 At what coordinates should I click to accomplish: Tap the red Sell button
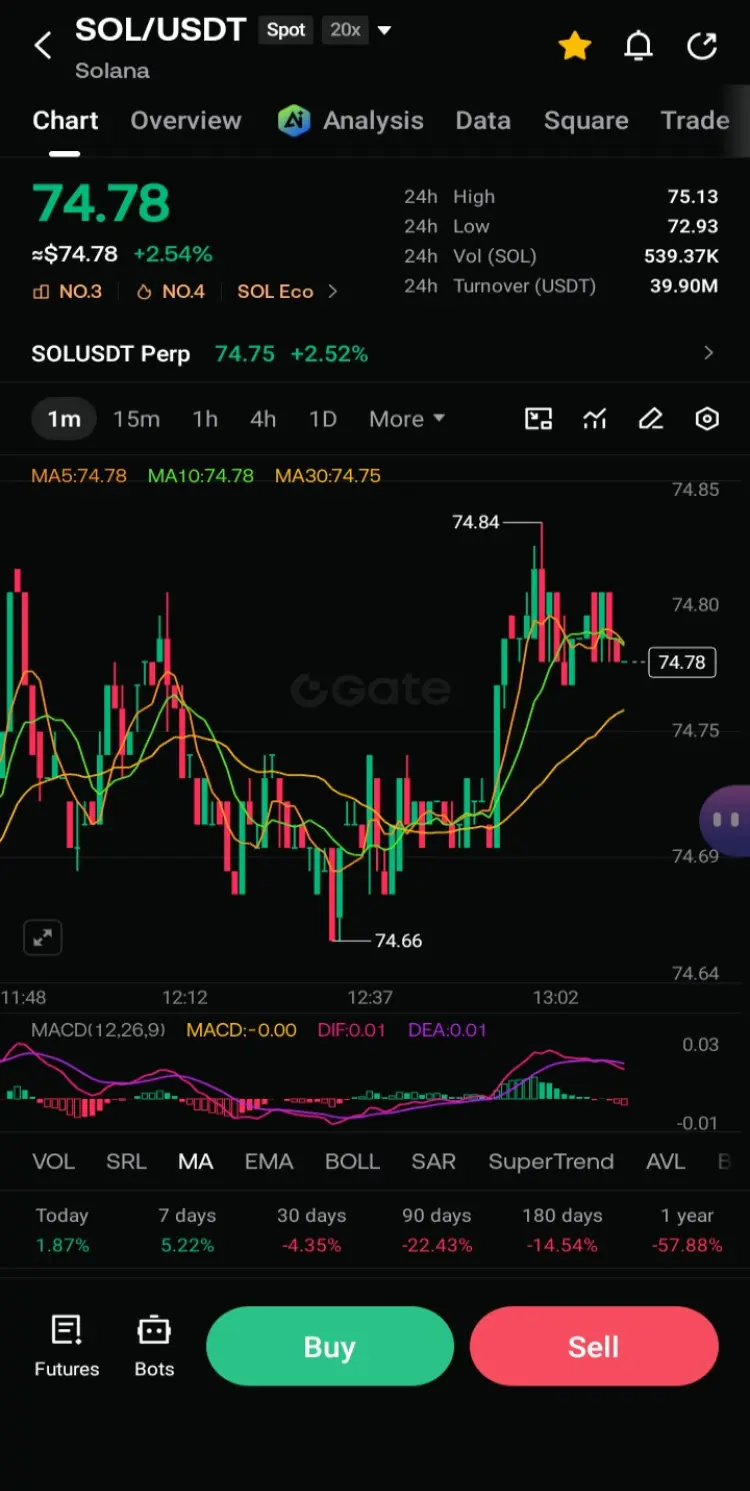click(x=594, y=1347)
